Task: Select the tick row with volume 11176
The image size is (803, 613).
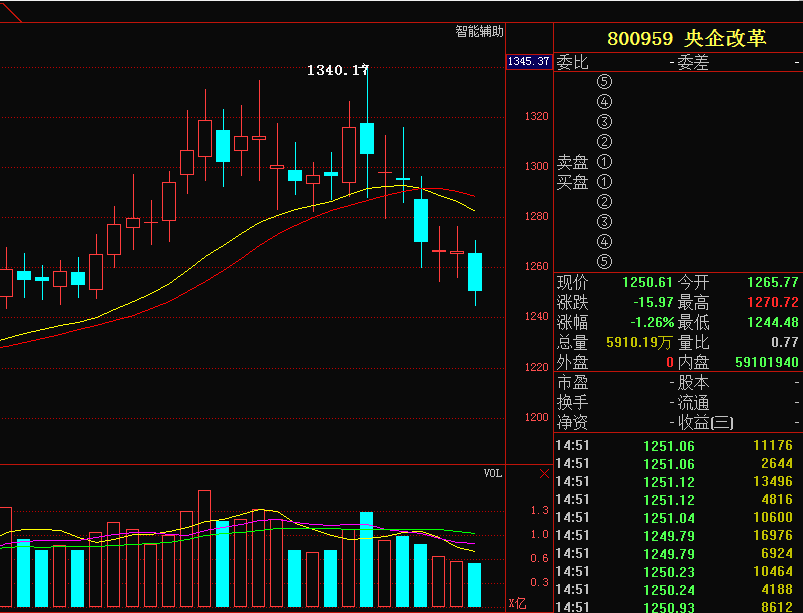Action: [x=677, y=446]
